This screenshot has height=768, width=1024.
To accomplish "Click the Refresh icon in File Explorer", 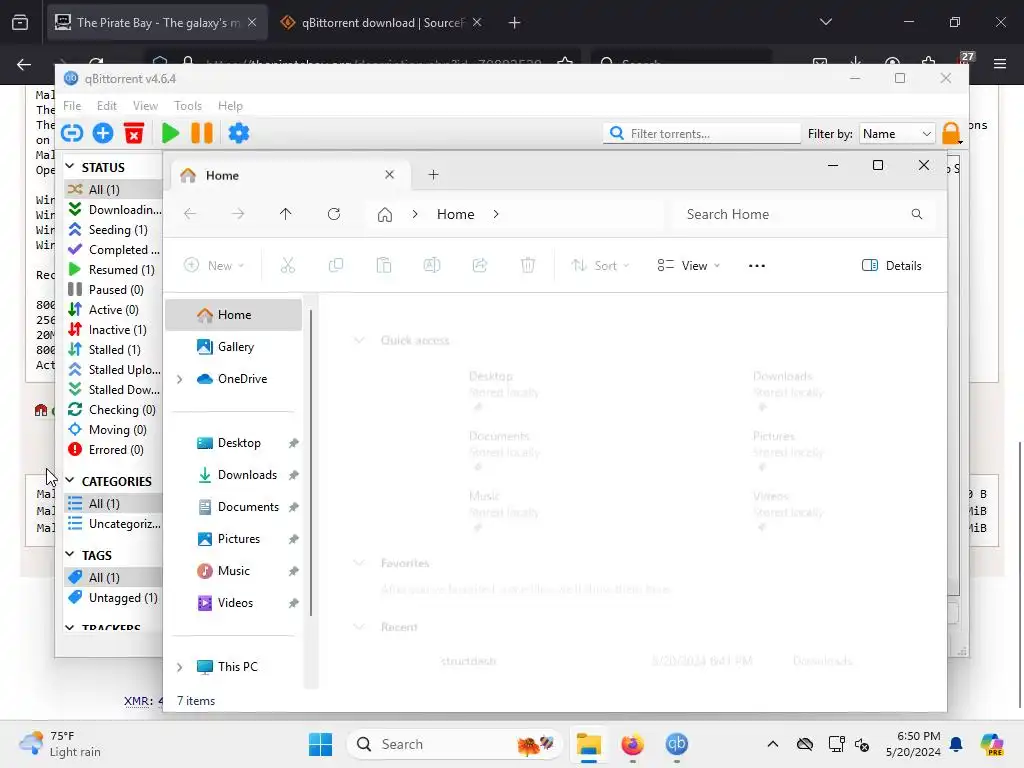I will [x=334, y=214].
